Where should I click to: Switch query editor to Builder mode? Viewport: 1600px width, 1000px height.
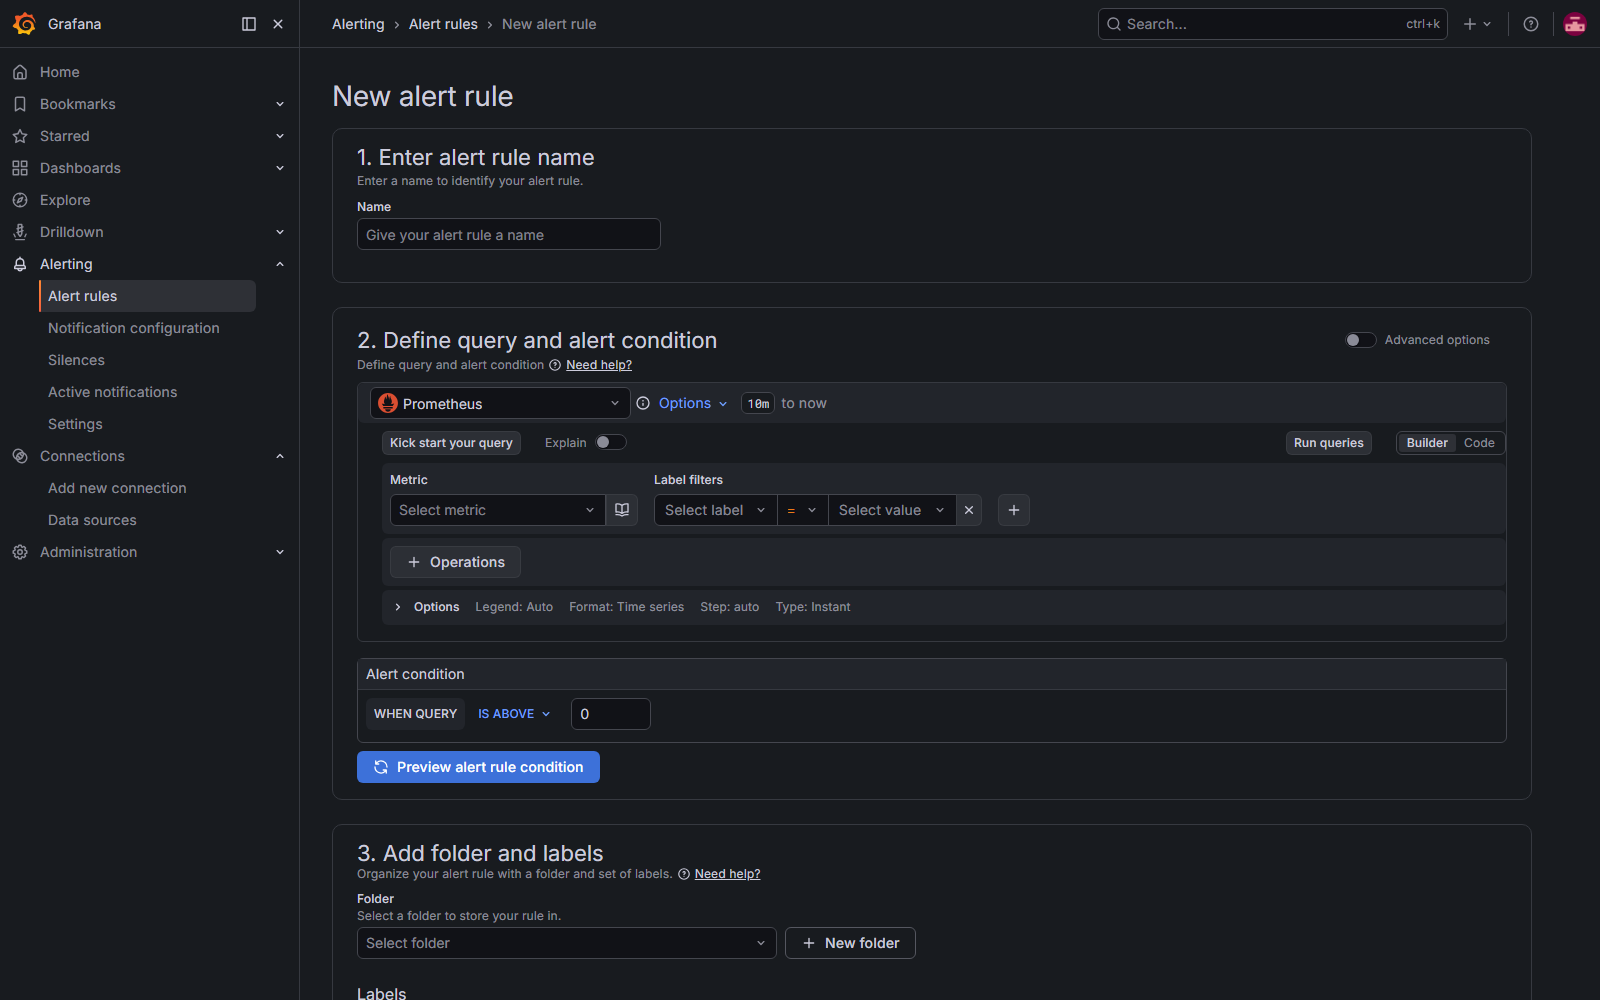[x=1427, y=443]
